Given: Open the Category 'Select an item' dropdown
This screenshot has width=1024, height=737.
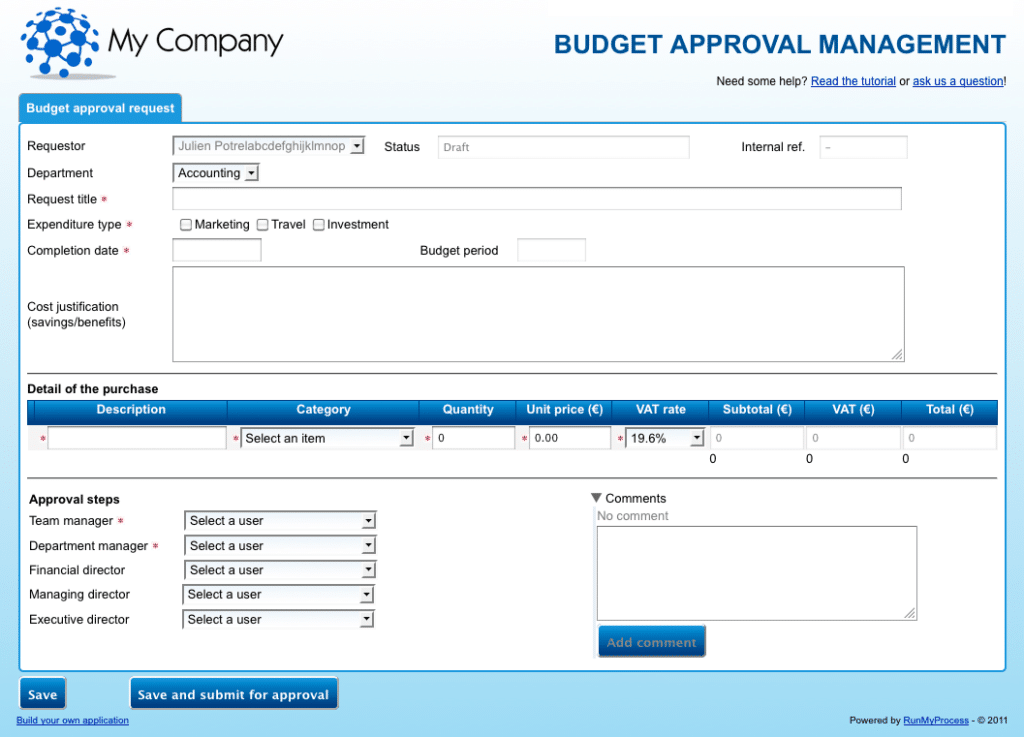Looking at the screenshot, I should point(327,438).
